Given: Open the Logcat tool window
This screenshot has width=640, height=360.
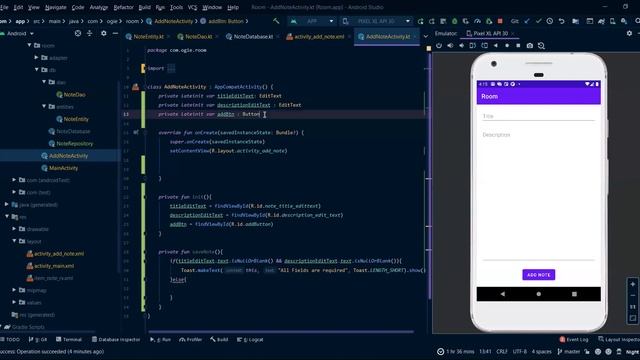Looking at the screenshot, I should point(250,340).
